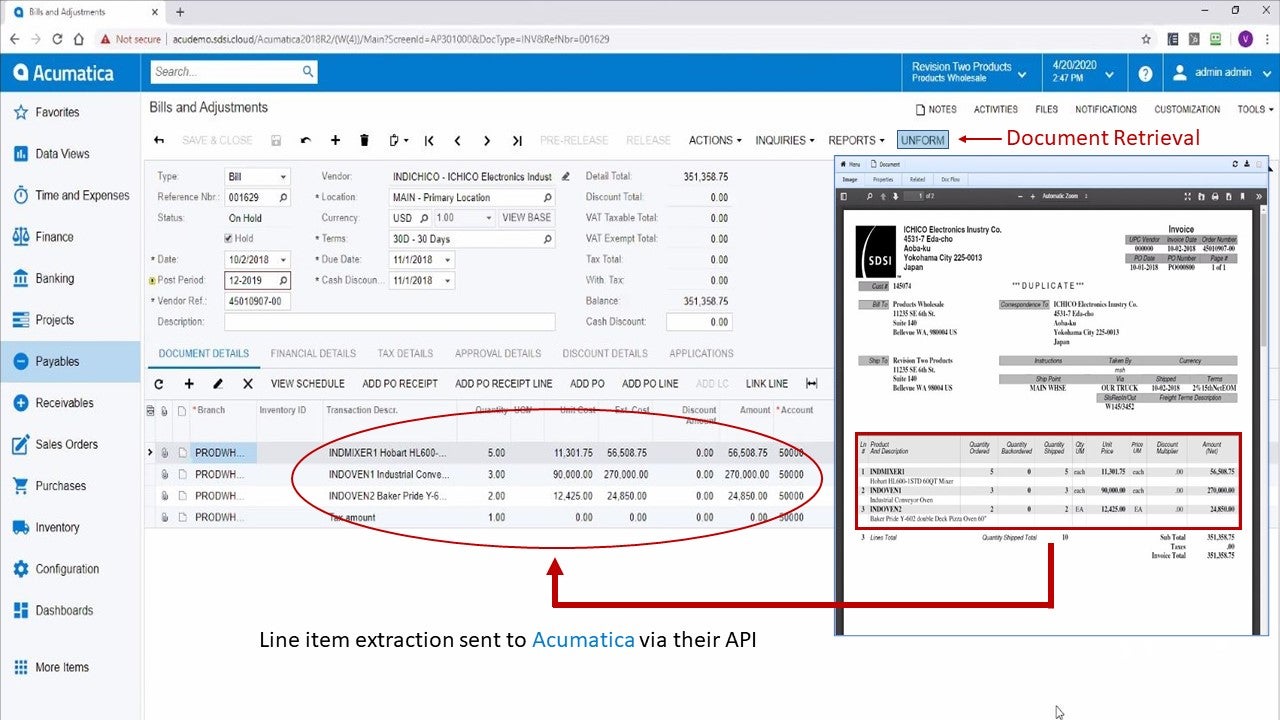Image resolution: width=1280 pixels, height=720 pixels.
Task: Click the VIEW BASE button
Action: [526, 218]
